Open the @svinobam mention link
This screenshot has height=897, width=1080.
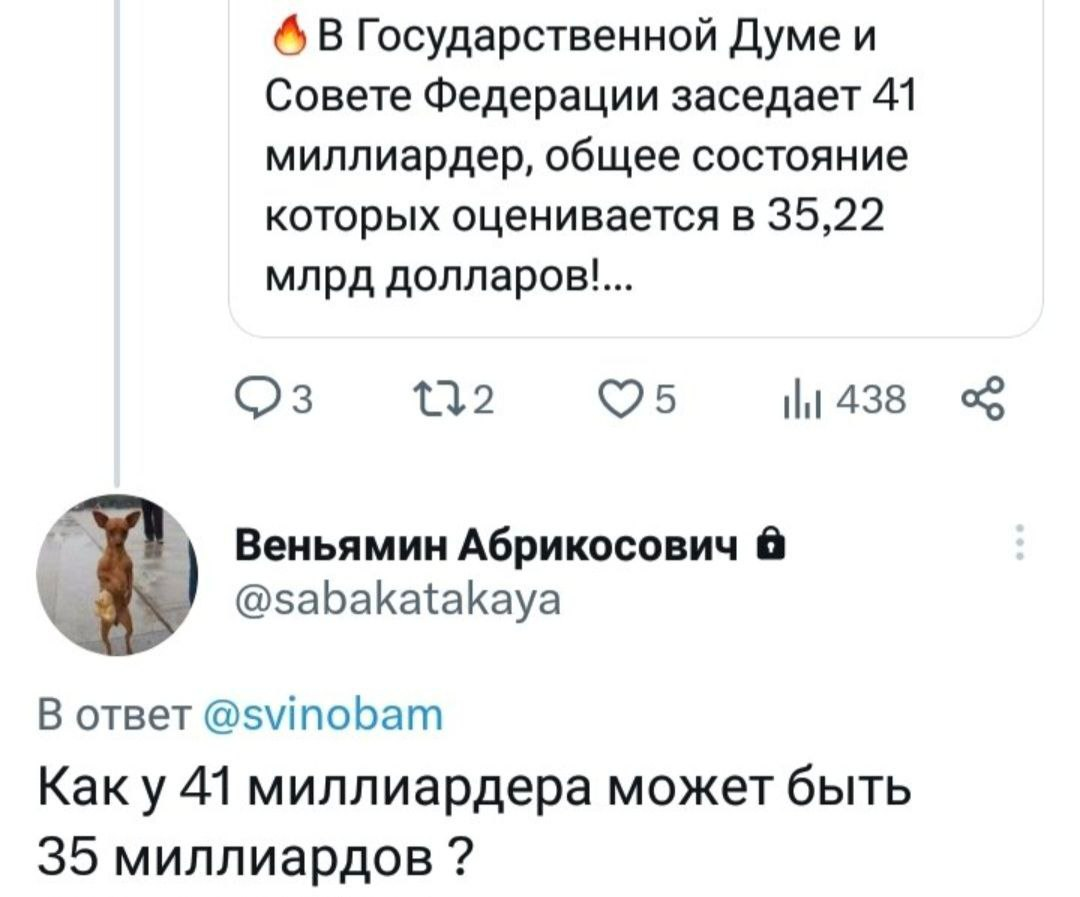[x=324, y=714]
